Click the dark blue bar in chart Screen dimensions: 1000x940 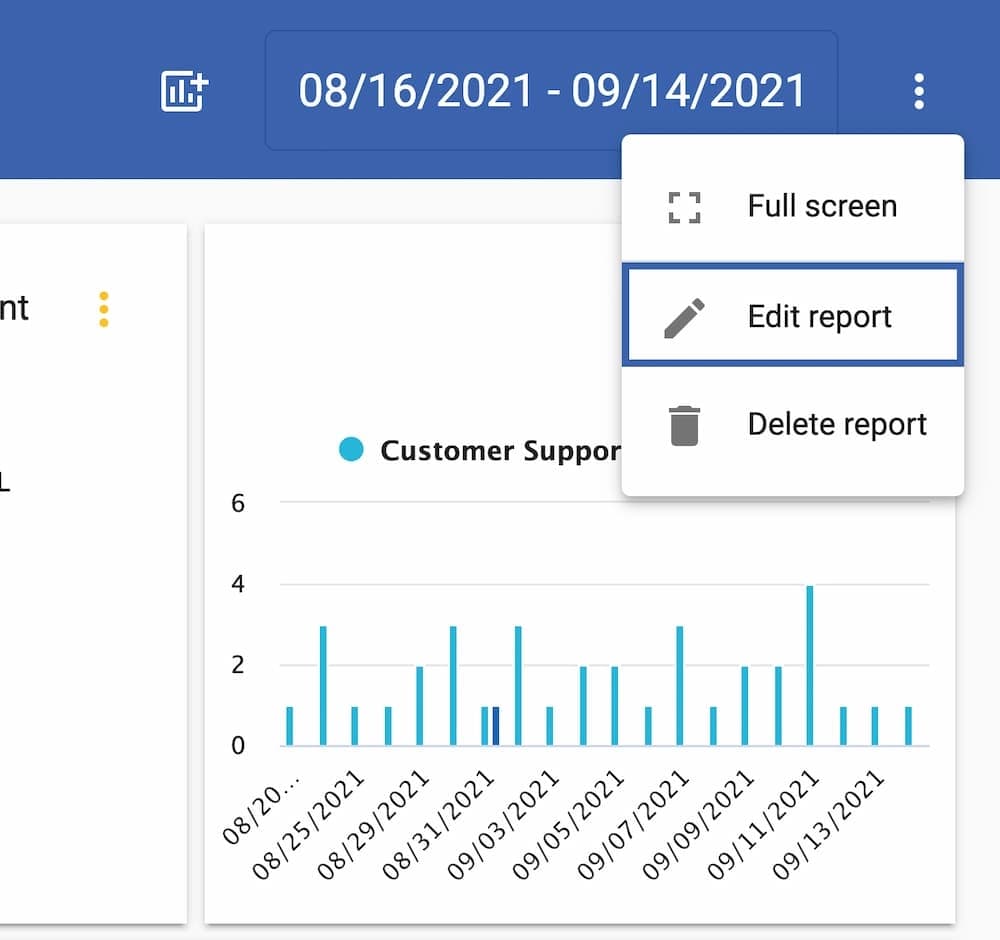tap(495, 726)
